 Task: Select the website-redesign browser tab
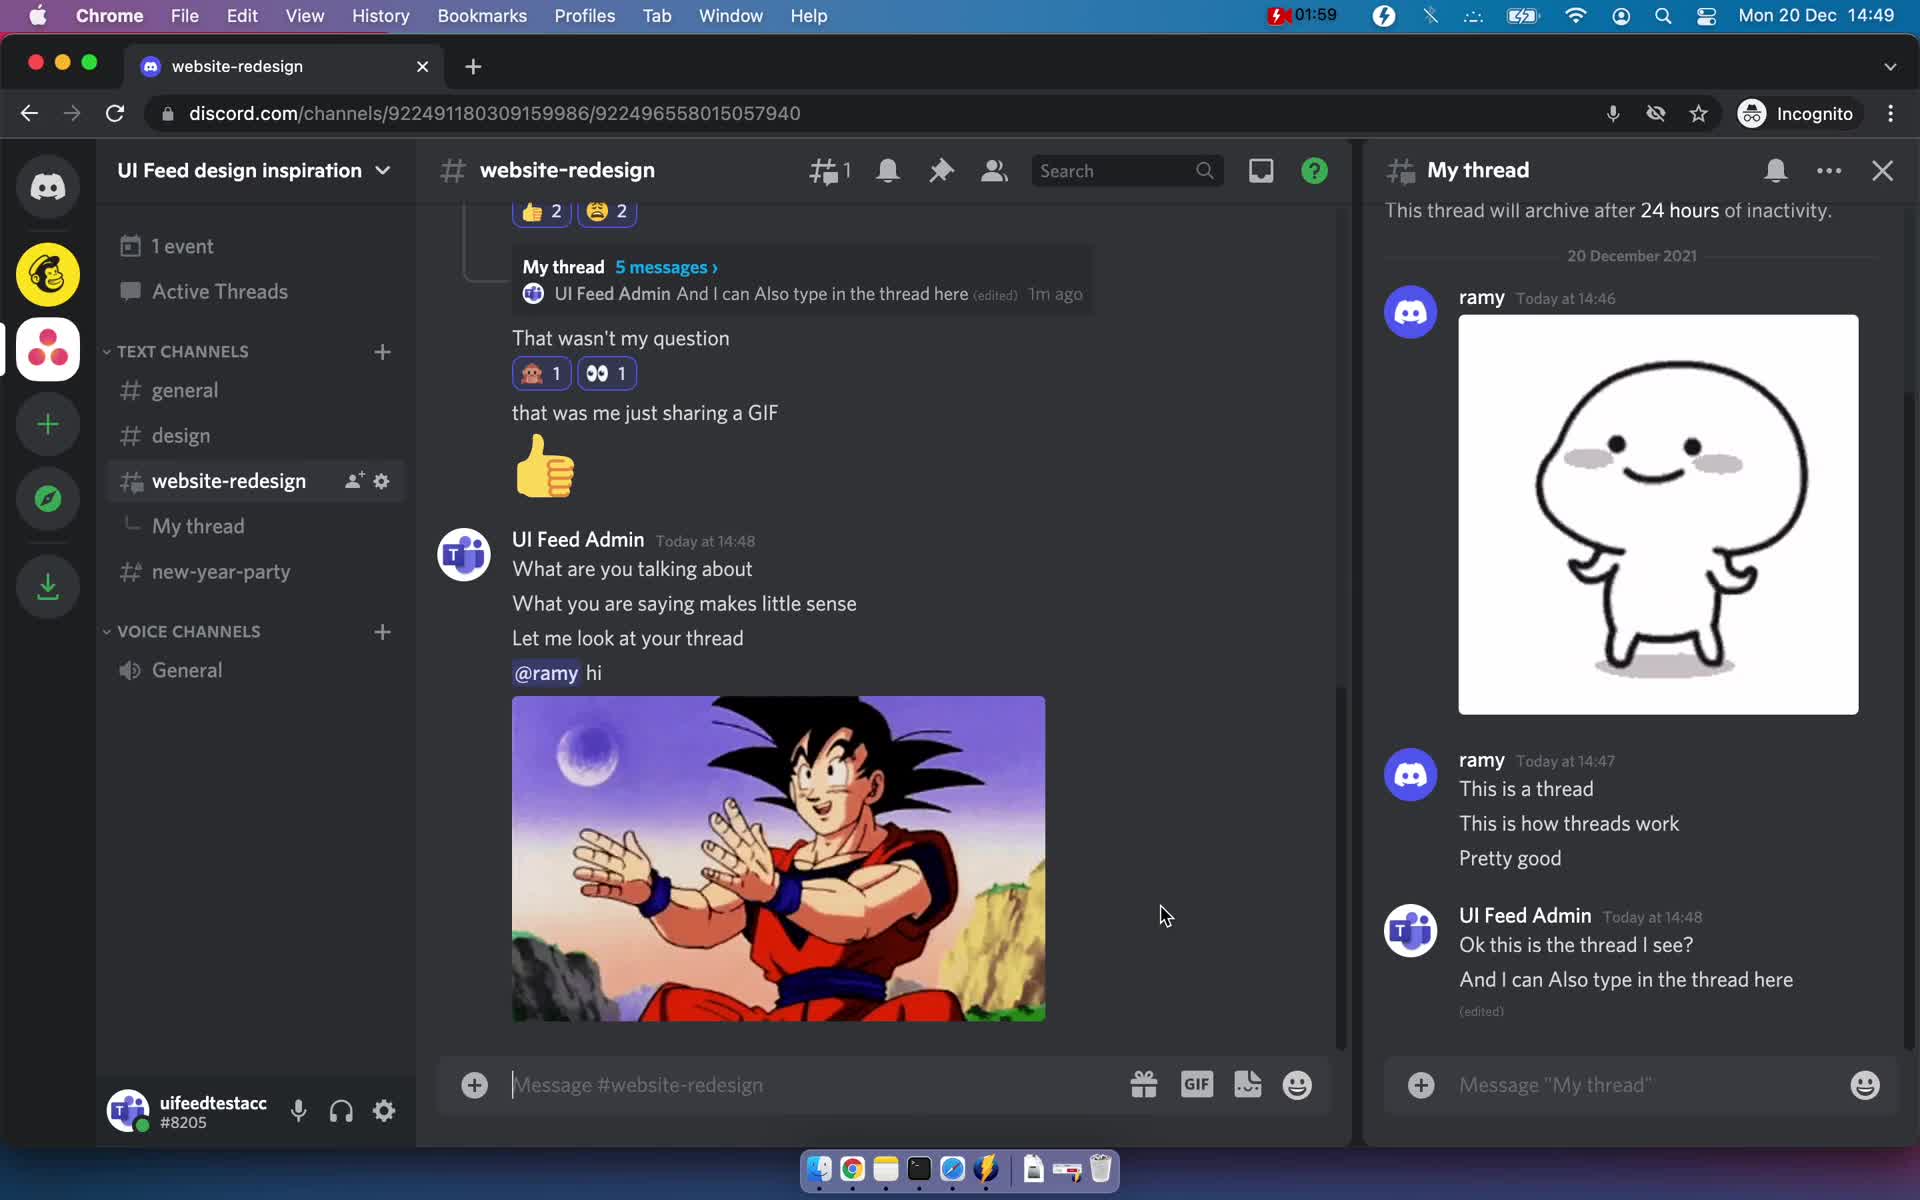285,66
